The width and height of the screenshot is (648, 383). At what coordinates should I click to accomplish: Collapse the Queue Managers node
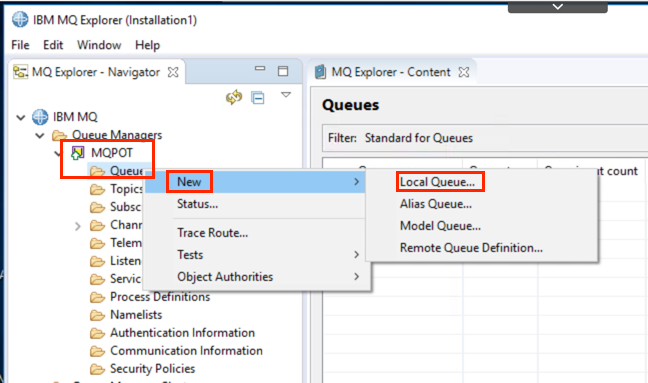coord(40,136)
